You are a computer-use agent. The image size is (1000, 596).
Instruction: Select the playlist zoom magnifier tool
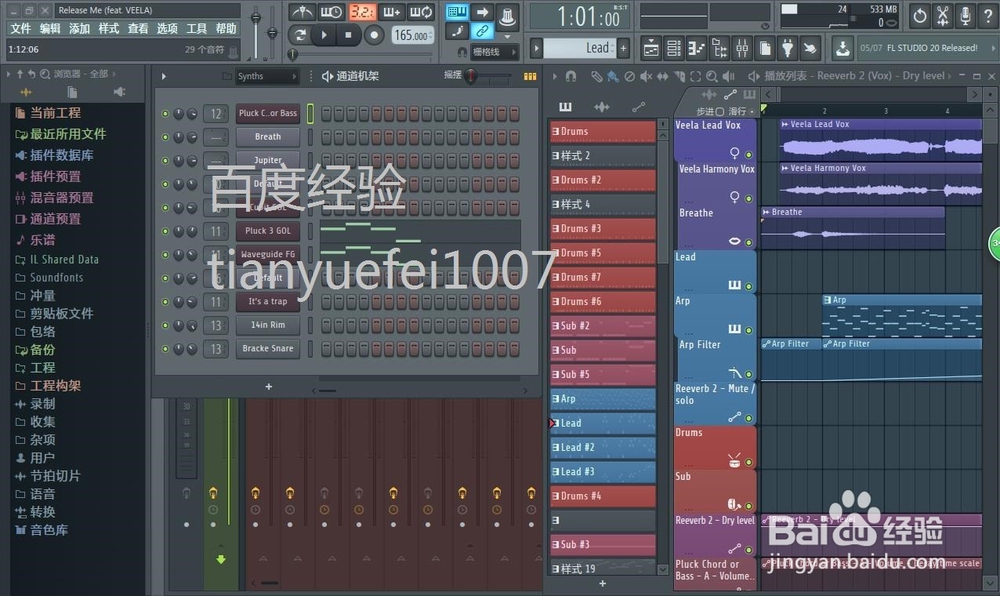pyautogui.click(x=712, y=76)
